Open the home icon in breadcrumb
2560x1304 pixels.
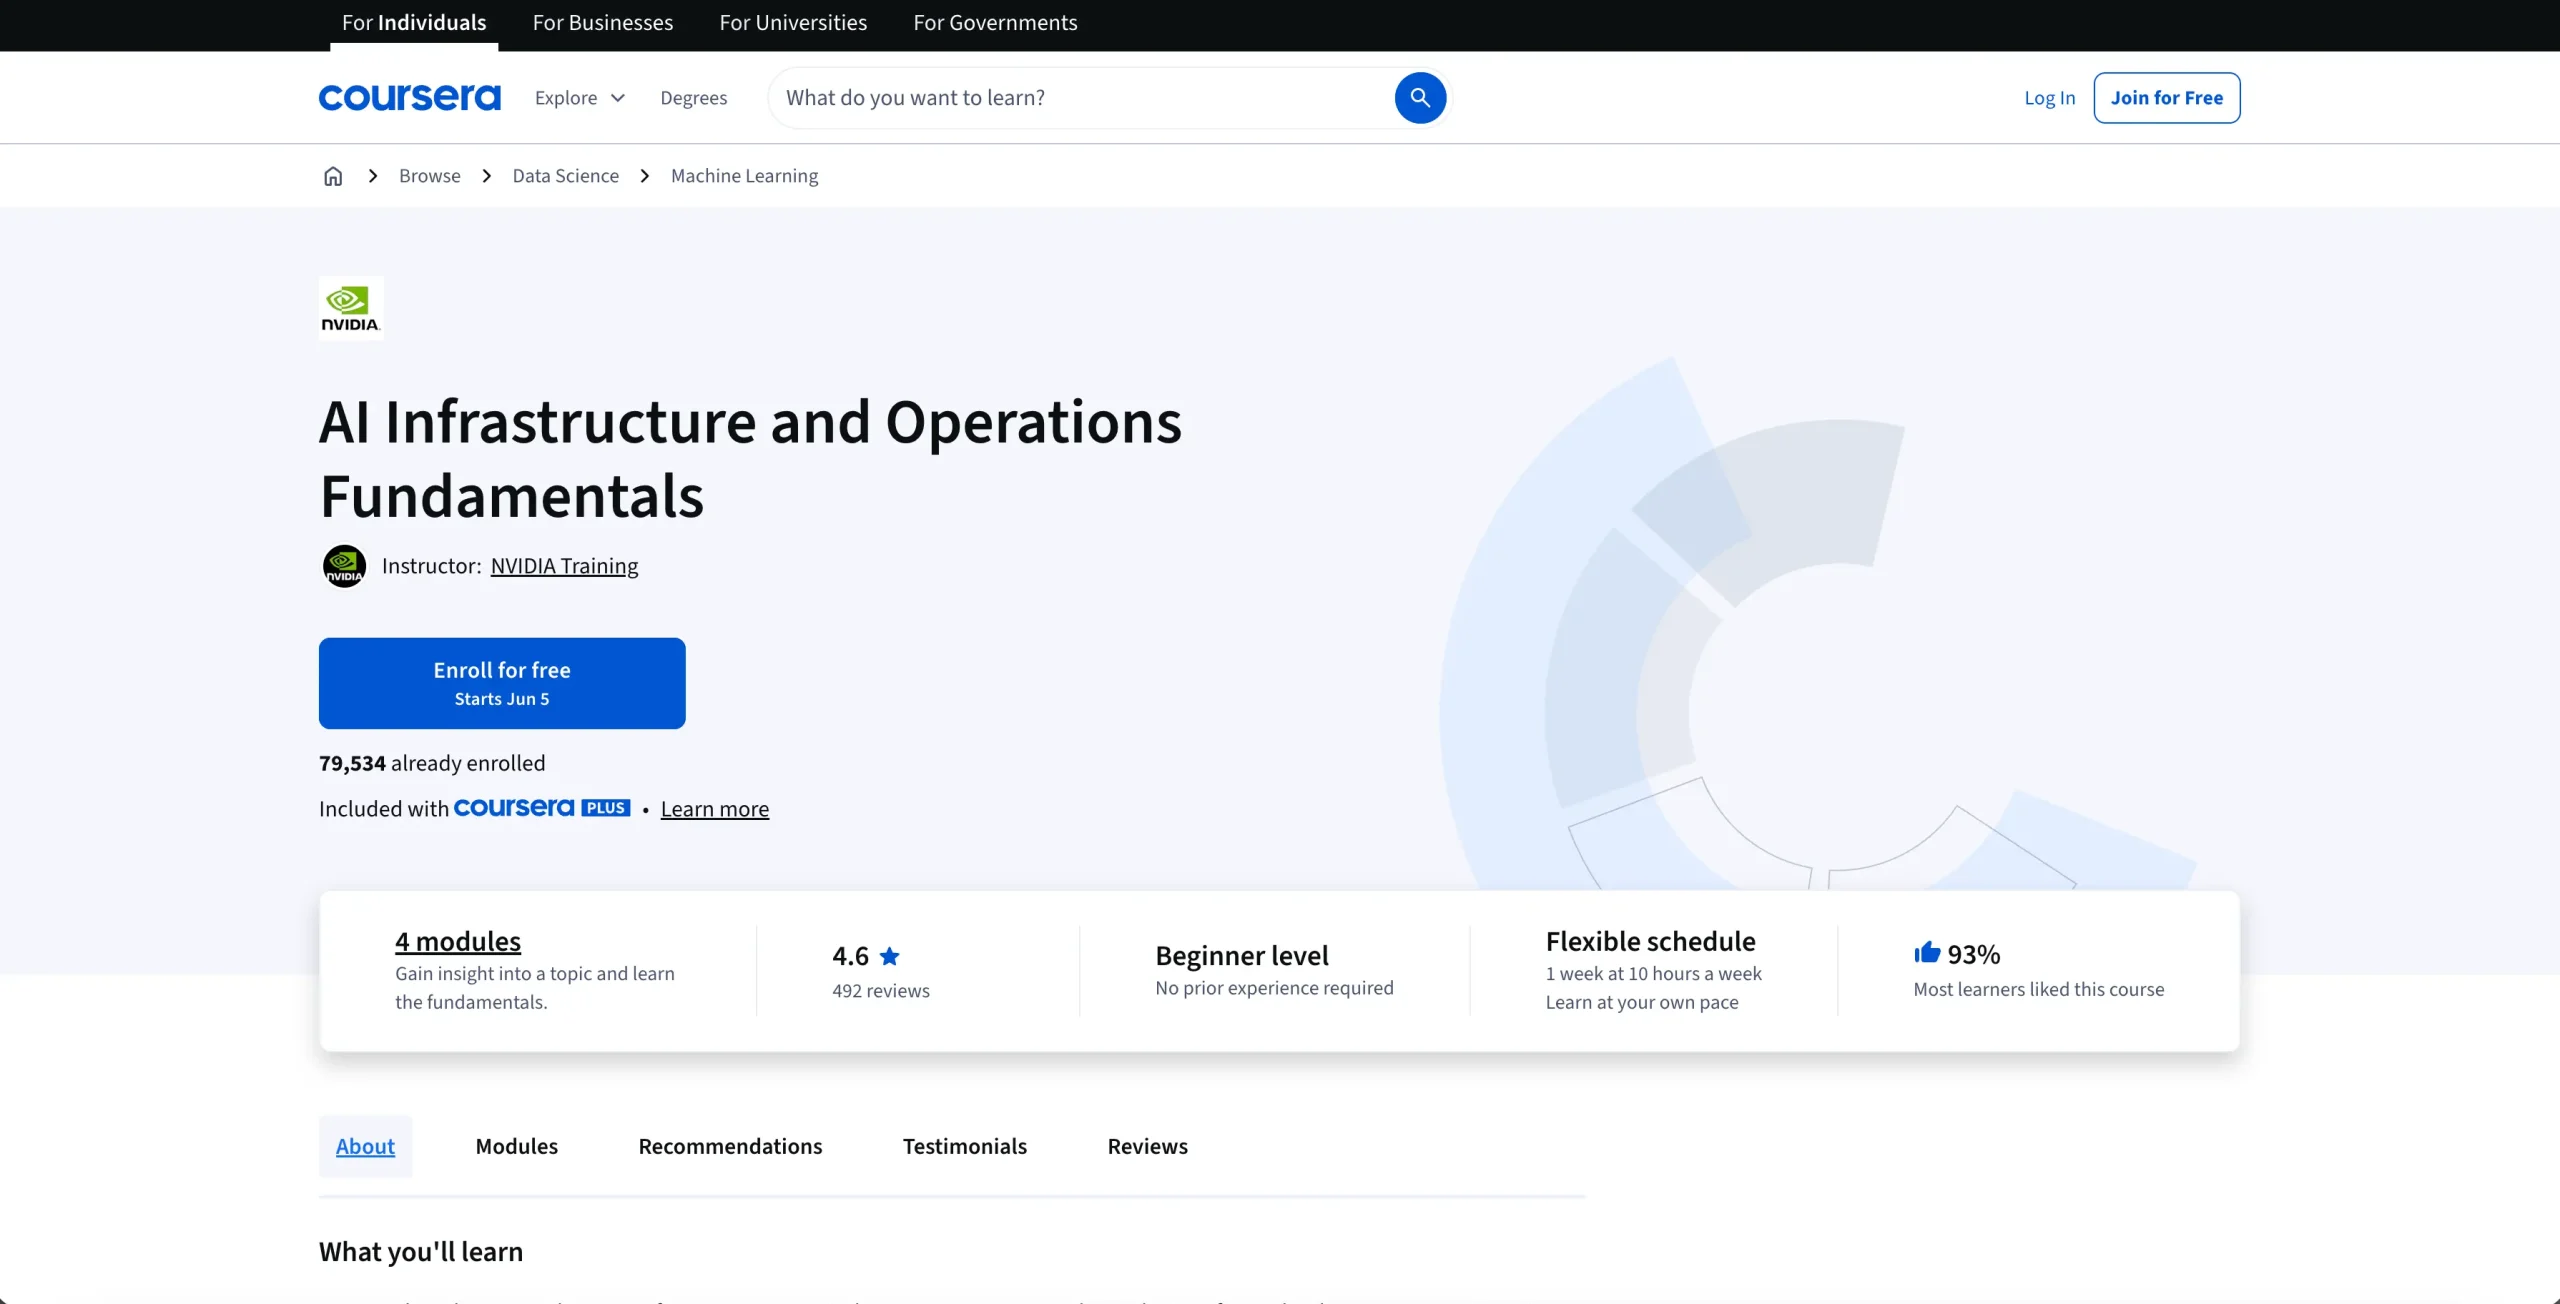[333, 176]
